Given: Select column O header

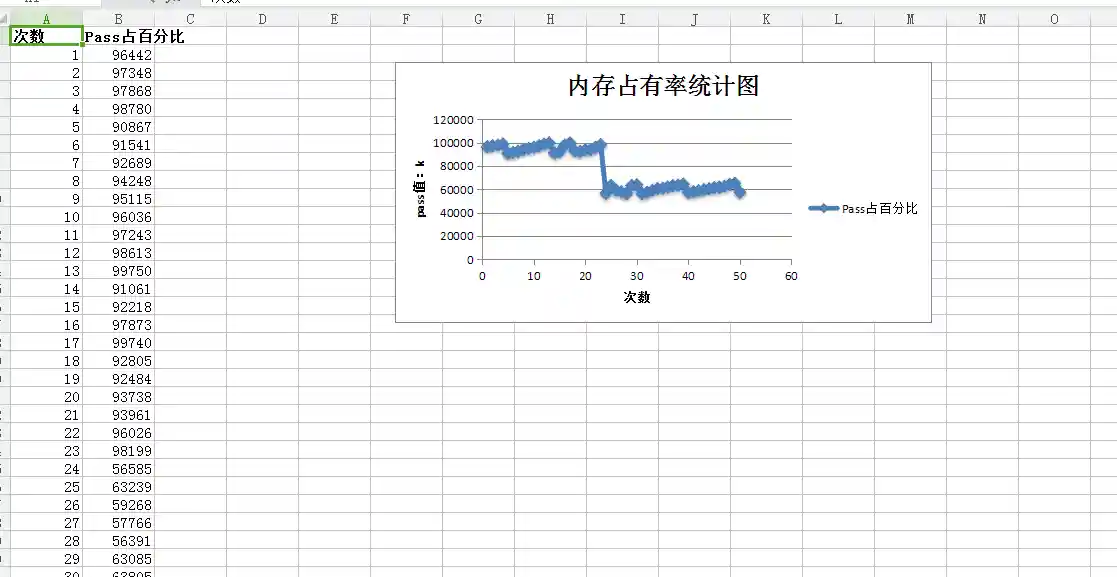Looking at the screenshot, I should point(1054,19).
